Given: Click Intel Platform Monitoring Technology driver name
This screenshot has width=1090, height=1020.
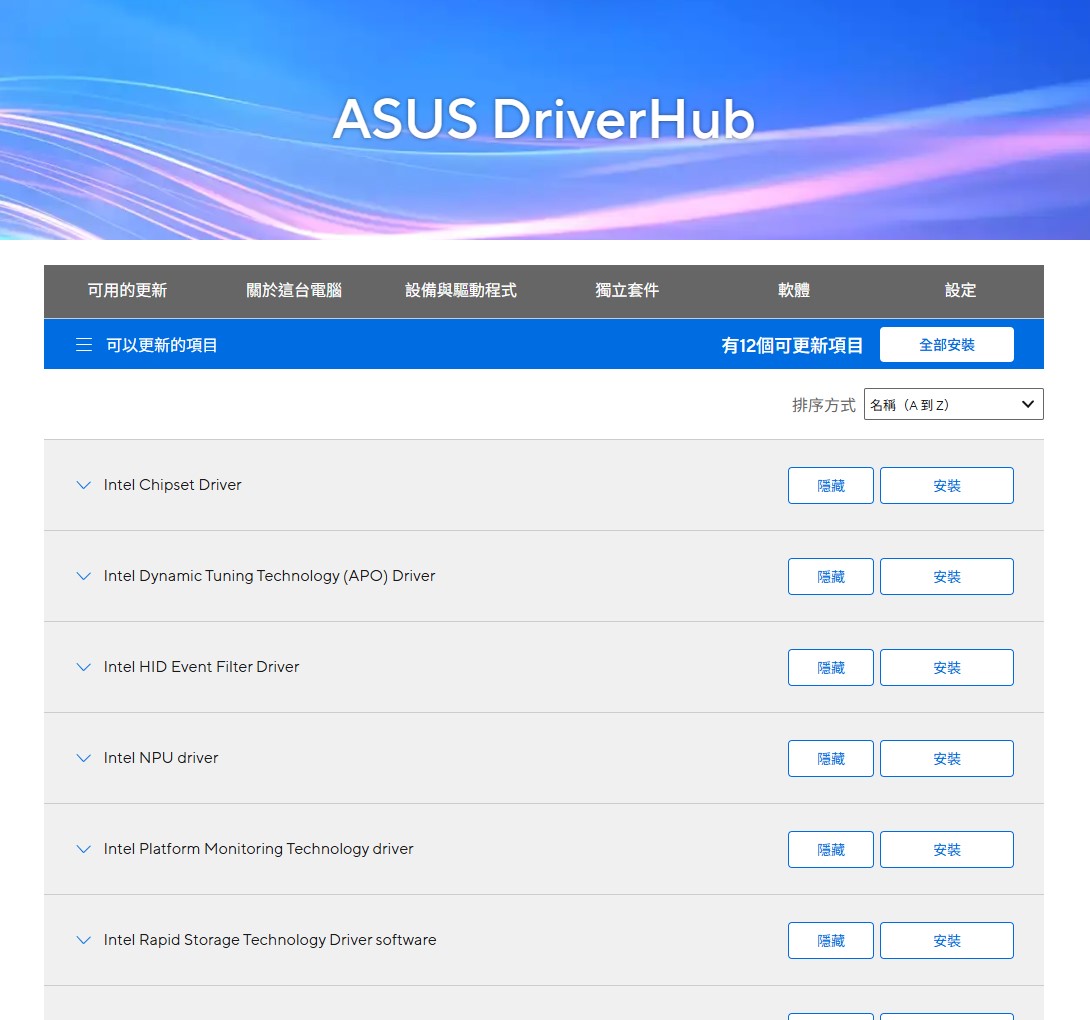Looking at the screenshot, I should [259, 849].
